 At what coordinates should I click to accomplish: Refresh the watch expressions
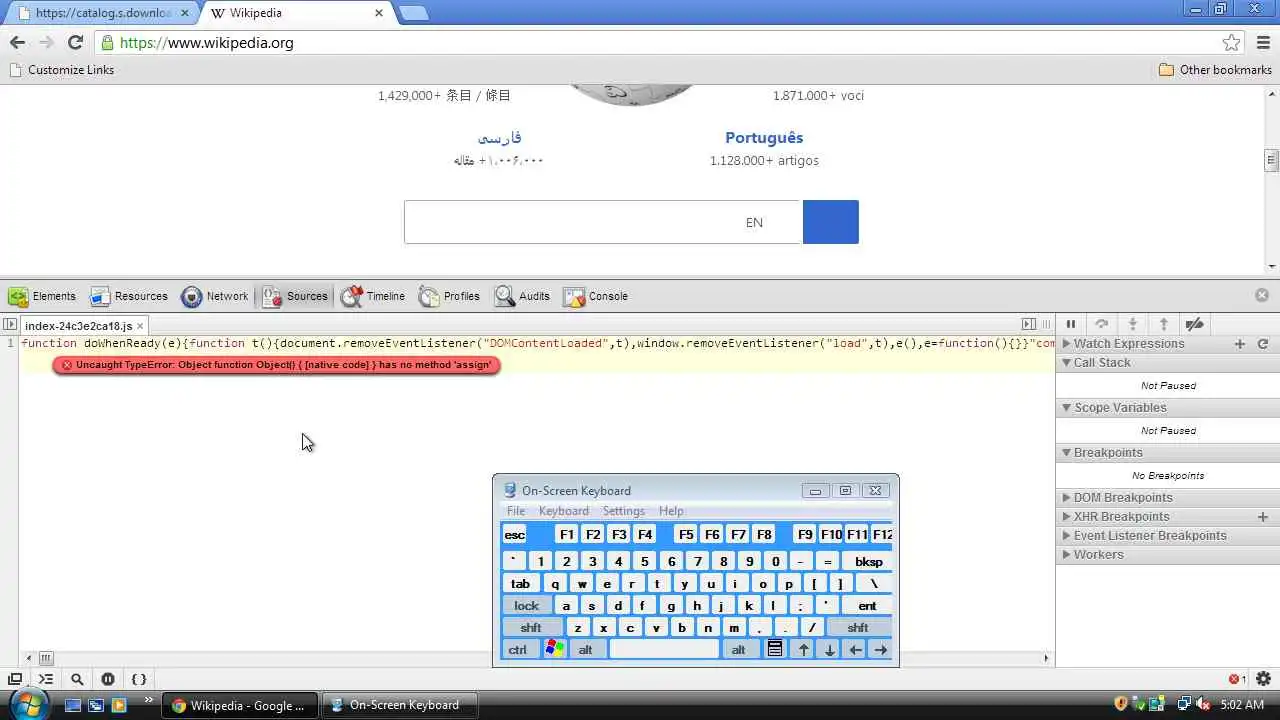pyautogui.click(x=1263, y=344)
